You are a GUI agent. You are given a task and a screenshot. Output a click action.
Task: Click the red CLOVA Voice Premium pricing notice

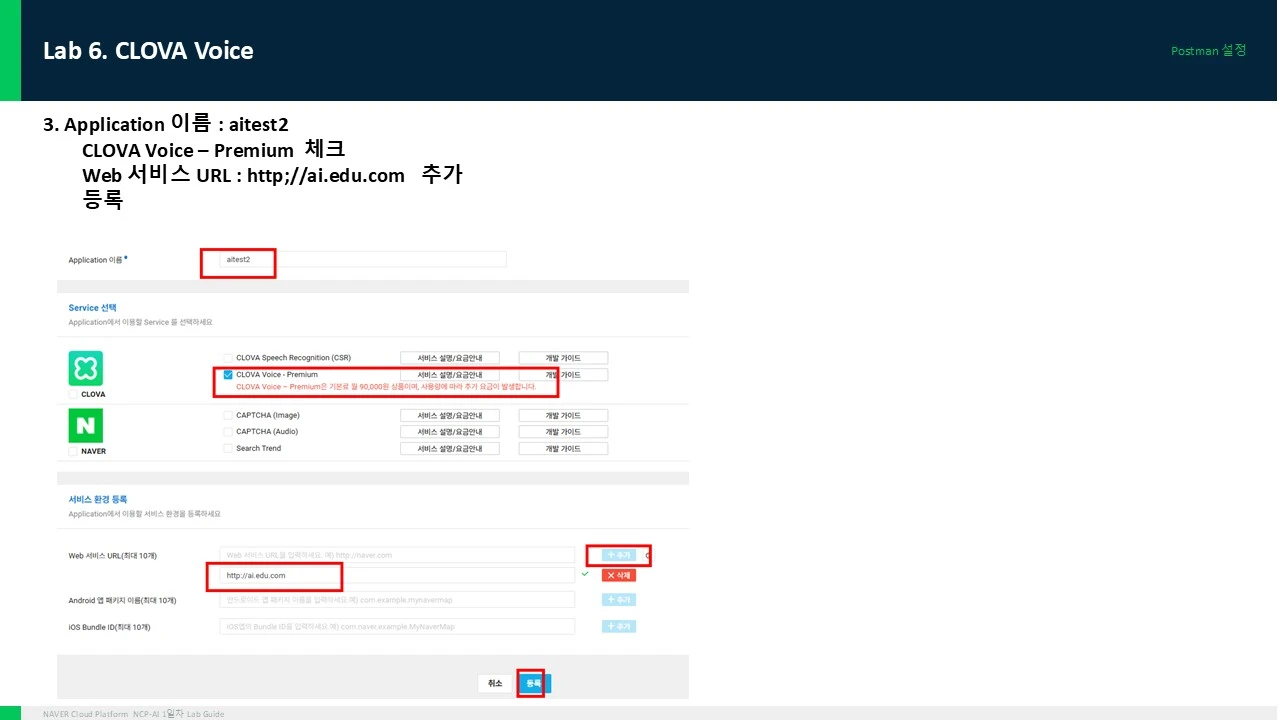point(386,387)
